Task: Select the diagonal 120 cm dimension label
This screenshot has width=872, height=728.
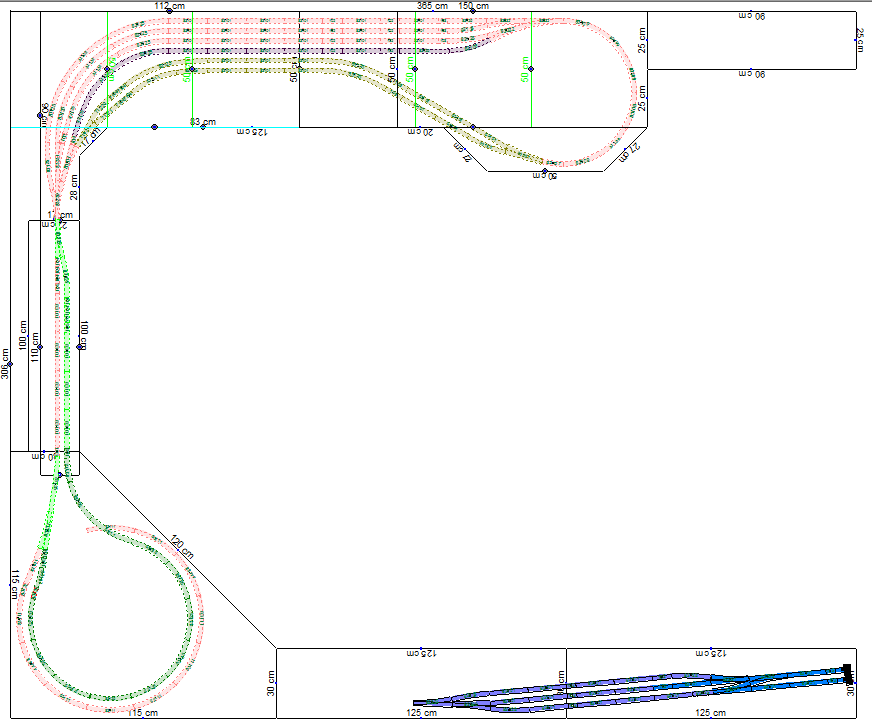Action: coord(182,548)
